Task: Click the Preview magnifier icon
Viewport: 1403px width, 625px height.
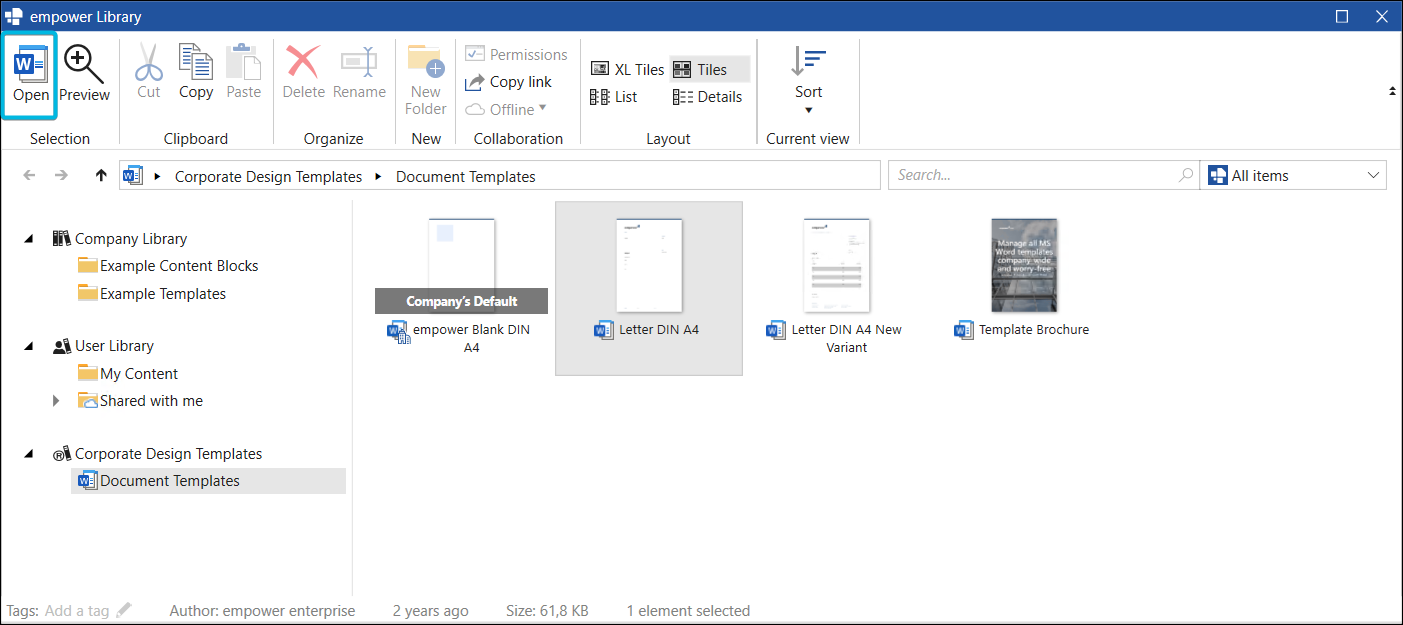Action: [84, 66]
